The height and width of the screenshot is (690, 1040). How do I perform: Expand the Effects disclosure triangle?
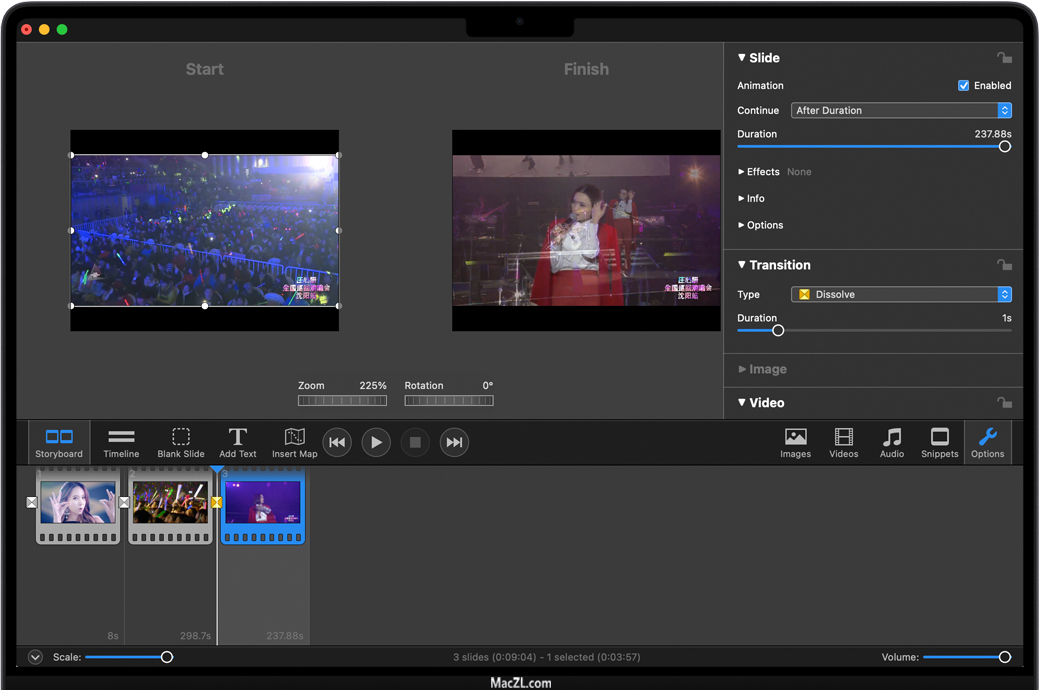[741, 172]
